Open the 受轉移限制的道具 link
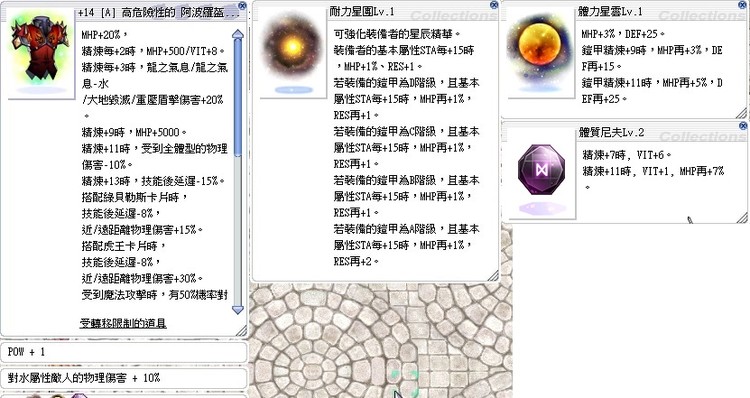Image resolution: width=750 pixels, height=398 pixels. 123,324
